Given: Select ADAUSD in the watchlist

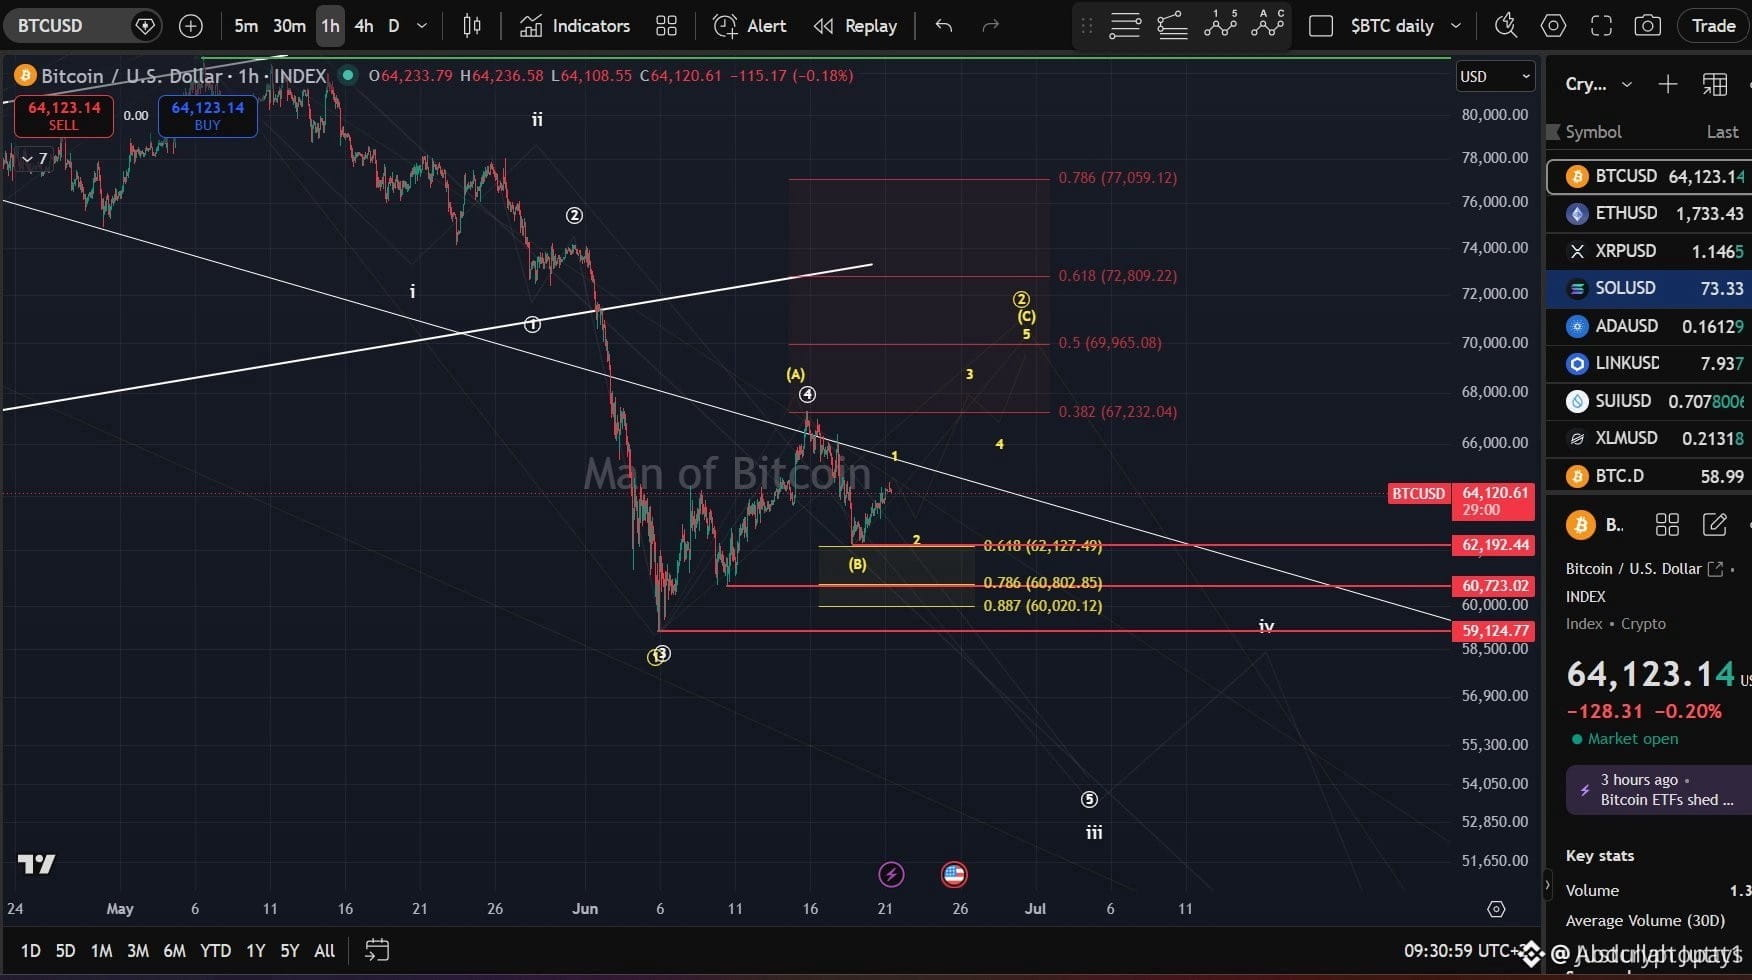Looking at the screenshot, I should tap(1649, 326).
